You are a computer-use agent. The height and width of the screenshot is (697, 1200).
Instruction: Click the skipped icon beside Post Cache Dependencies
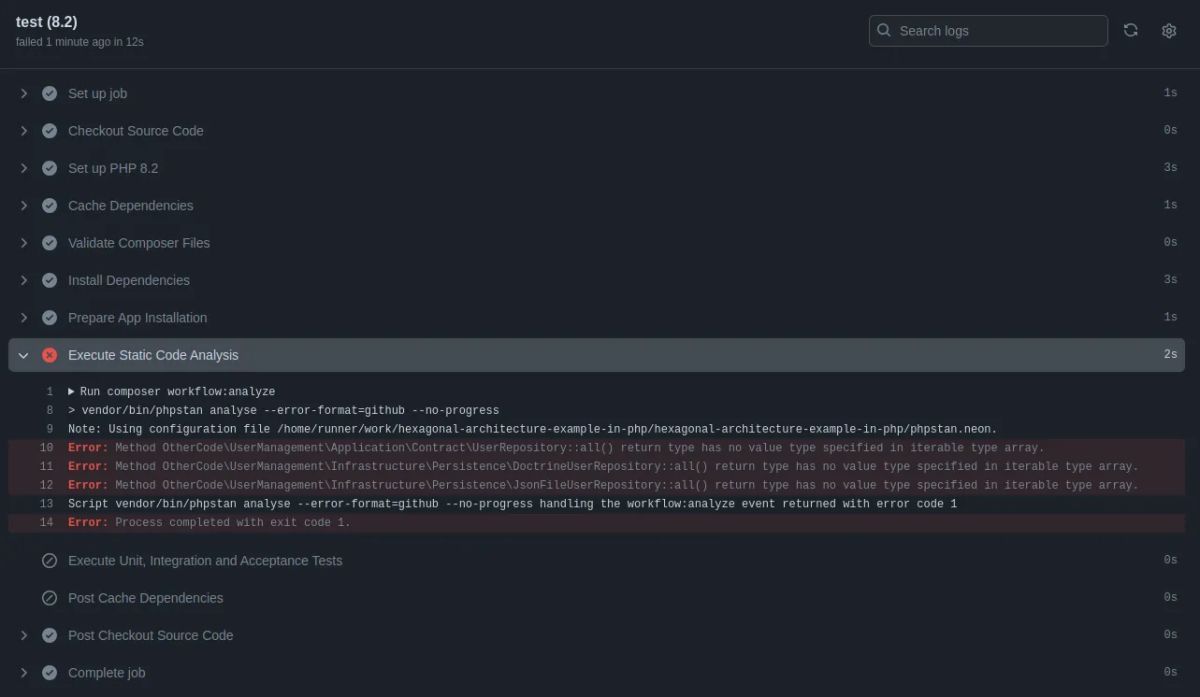tap(49, 597)
